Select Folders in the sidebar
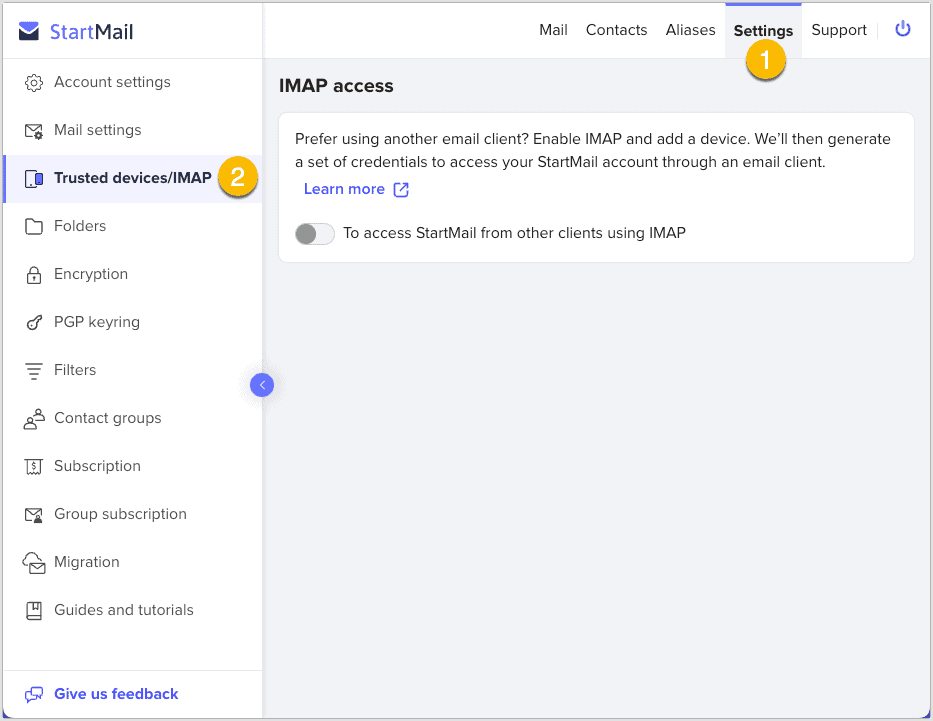This screenshot has width=933, height=721. click(x=80, y=226)
